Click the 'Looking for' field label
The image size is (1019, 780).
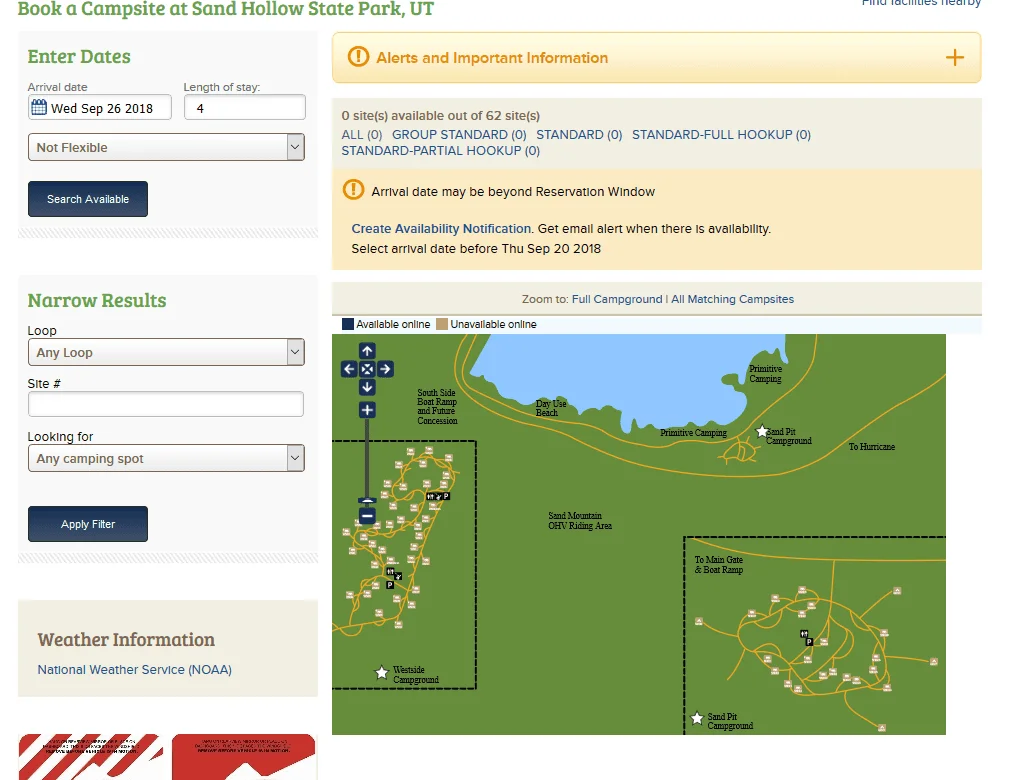pos(60,437)
